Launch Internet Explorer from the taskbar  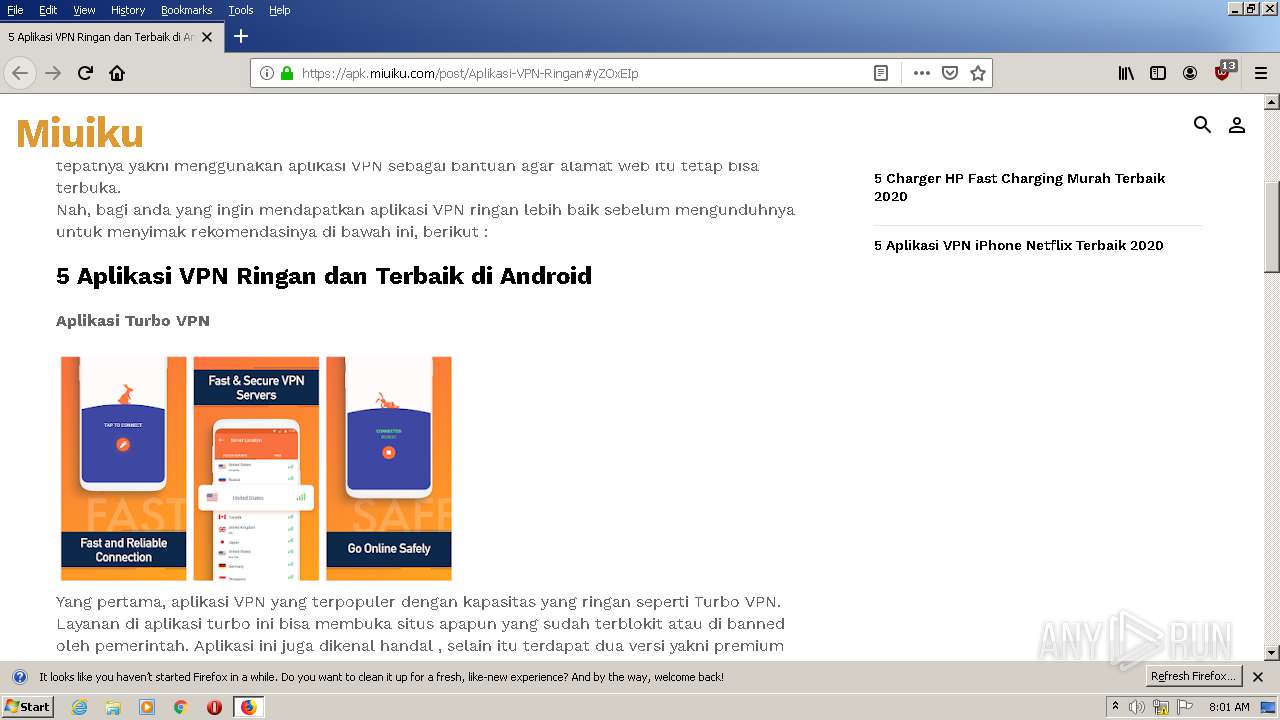(79, 707)
